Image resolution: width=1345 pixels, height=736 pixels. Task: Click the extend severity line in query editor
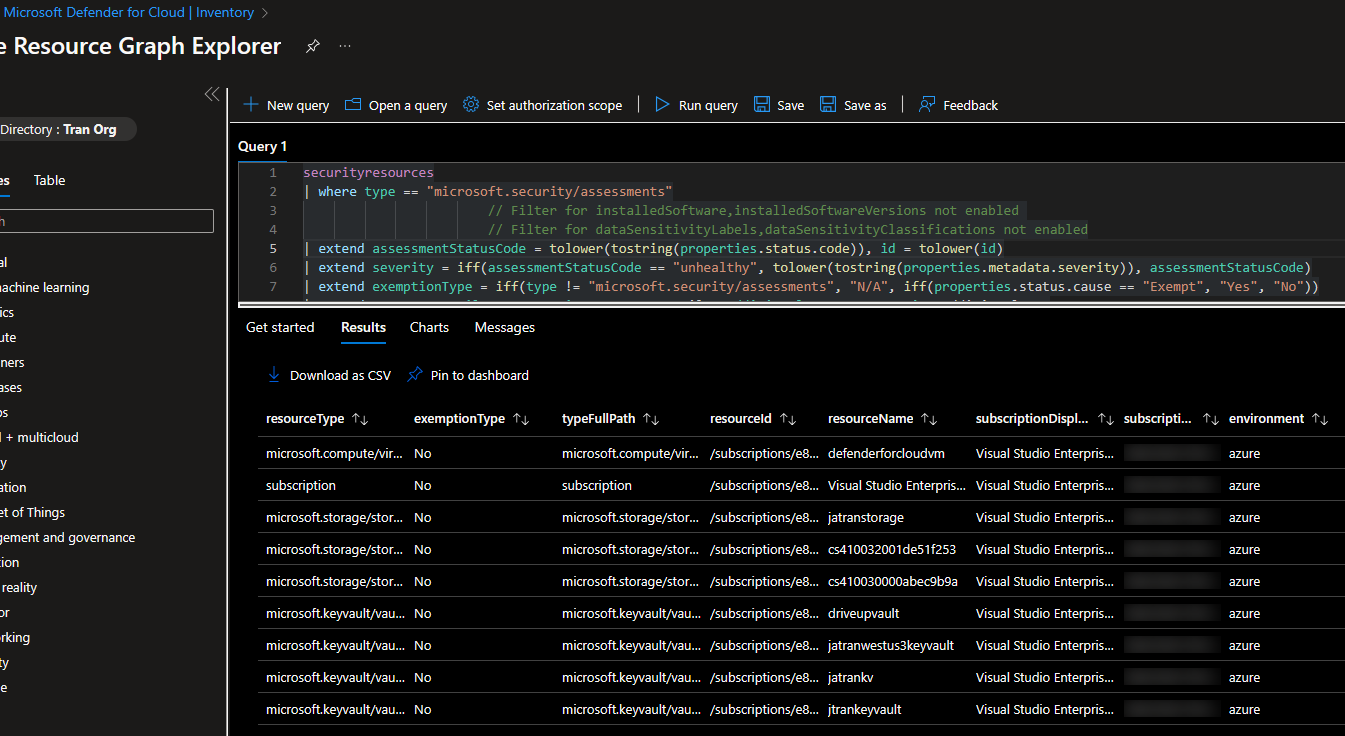coord(807,267)
